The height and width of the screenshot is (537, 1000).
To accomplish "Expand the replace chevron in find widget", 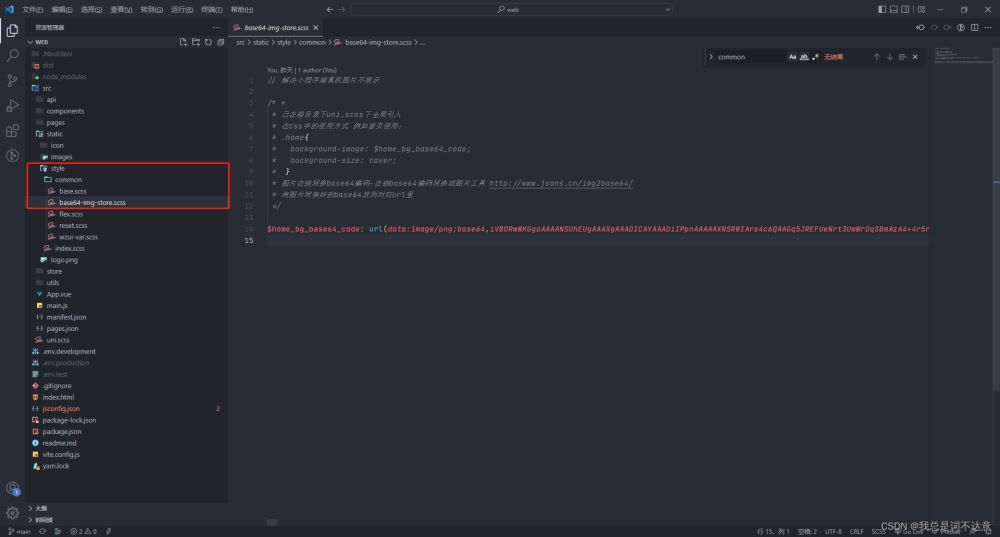I will point(711,57).
